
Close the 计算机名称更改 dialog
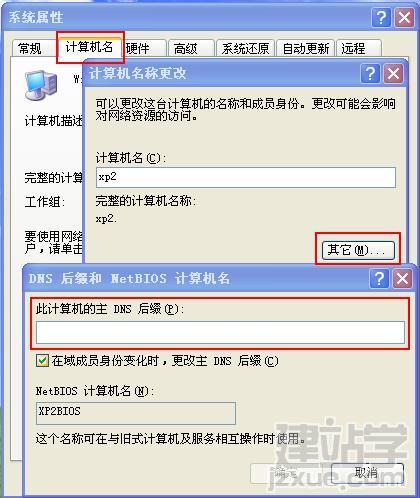(393, 73)
